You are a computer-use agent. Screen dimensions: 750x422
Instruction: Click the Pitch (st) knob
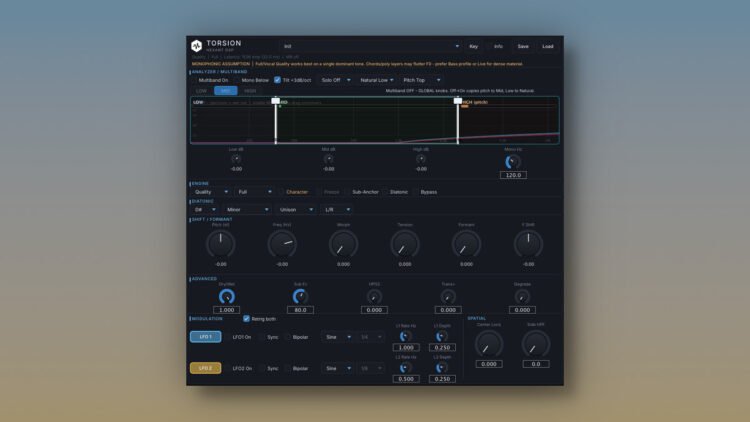click(221, 244)
